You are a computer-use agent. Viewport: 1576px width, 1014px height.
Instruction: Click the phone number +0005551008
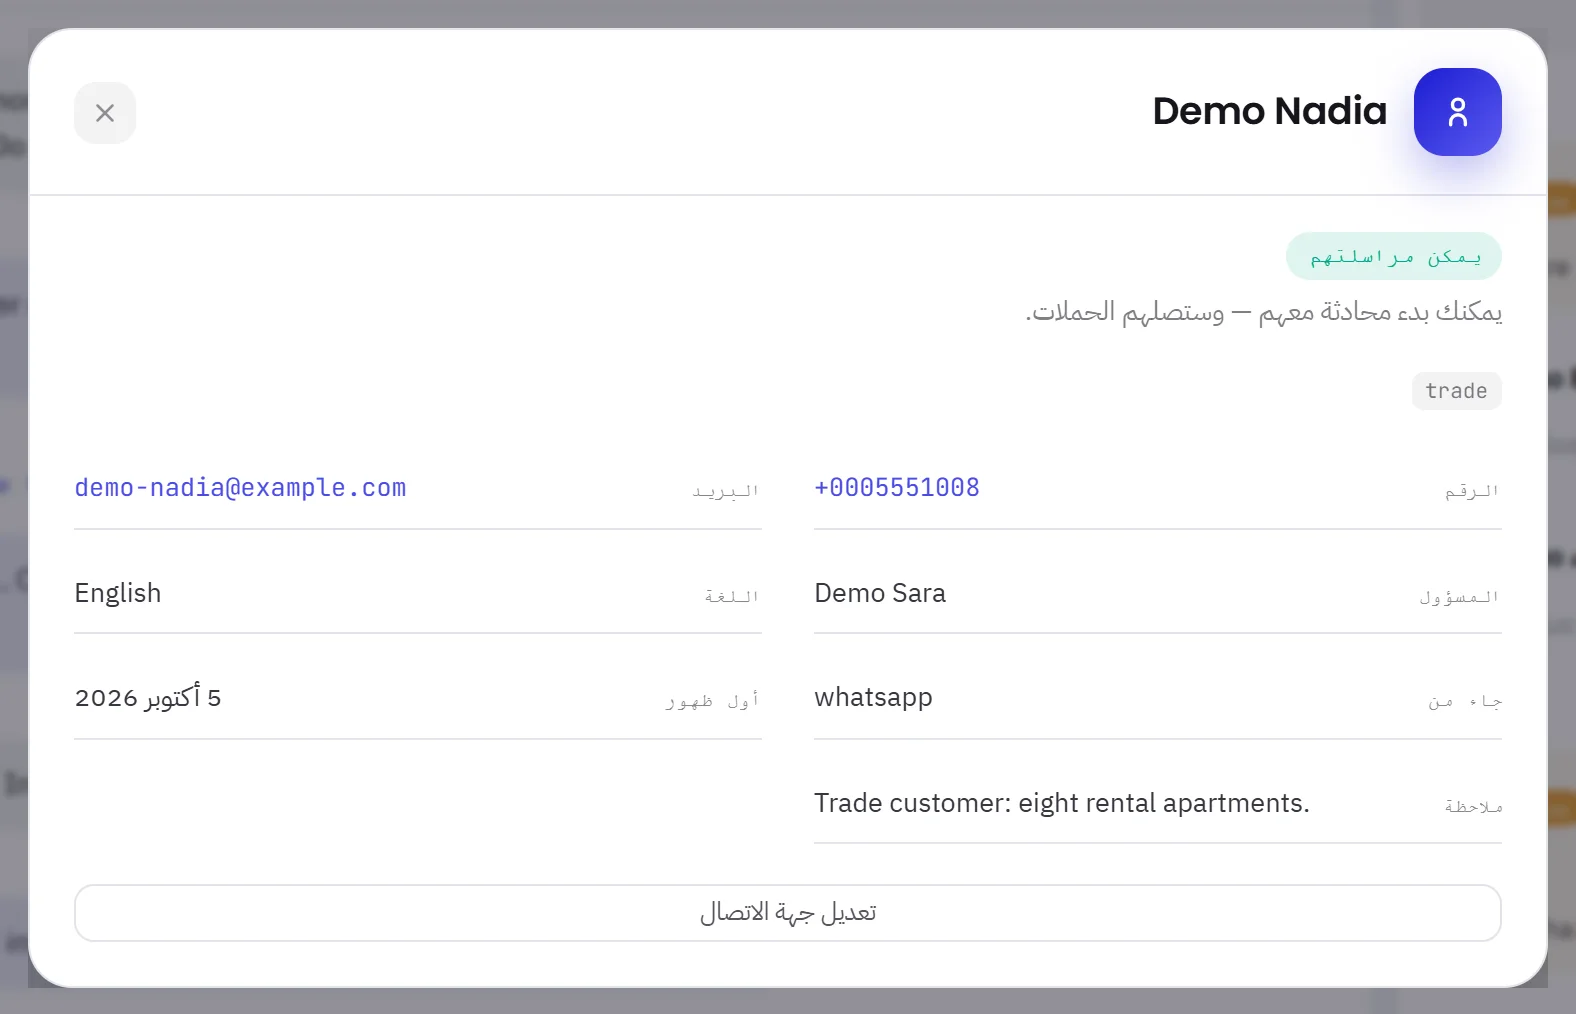897,488
